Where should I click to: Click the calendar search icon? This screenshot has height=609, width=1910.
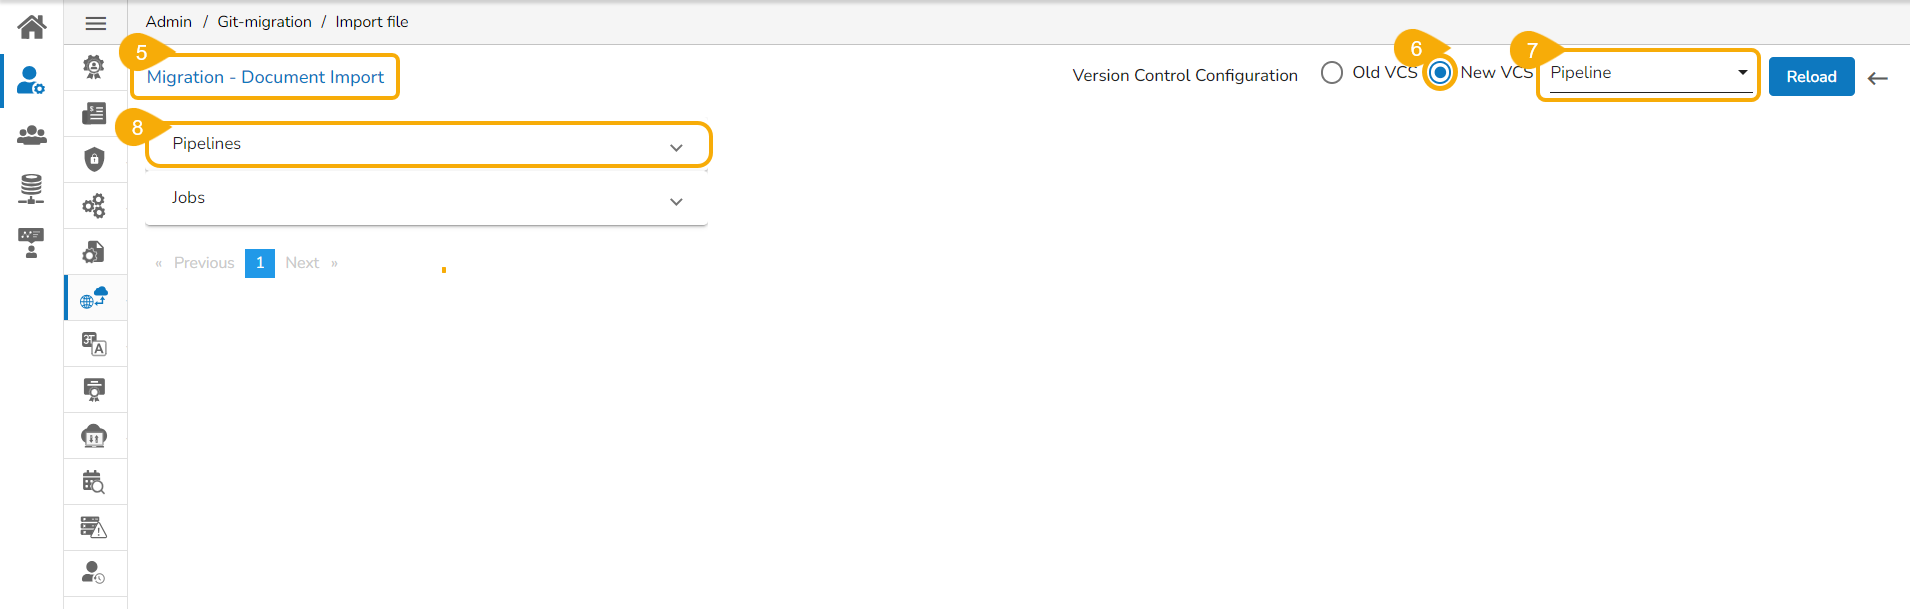94,482
